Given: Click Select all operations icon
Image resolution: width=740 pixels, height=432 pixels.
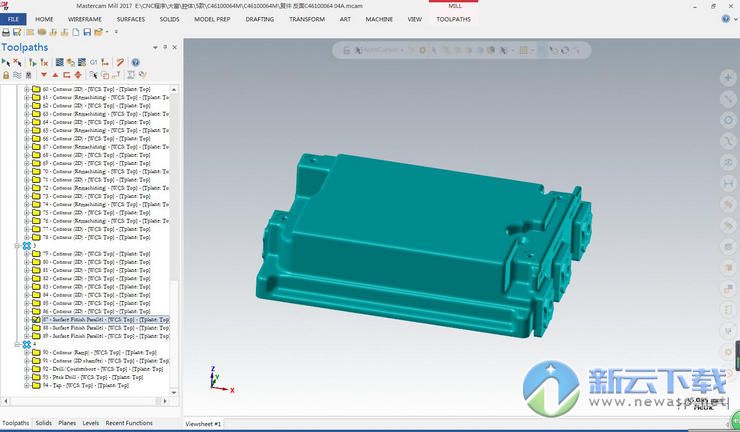Looking at the screenshot, I should click(x=6, y=62).
